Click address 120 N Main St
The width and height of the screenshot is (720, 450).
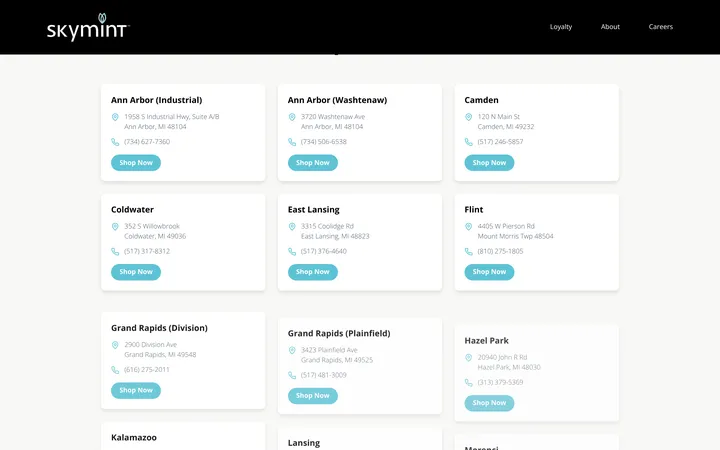(x=499, y=117)
